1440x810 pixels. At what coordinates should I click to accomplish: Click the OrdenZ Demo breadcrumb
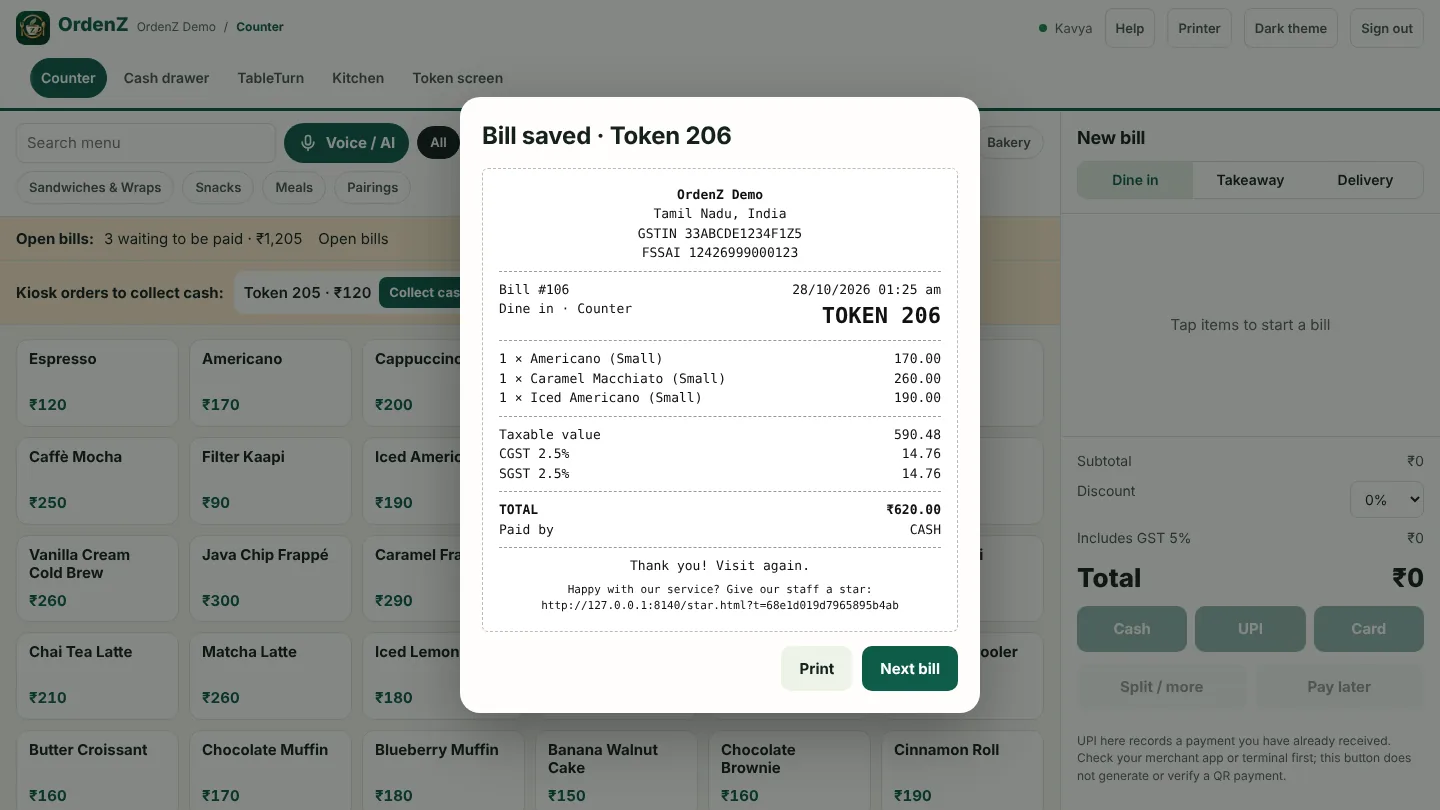click(x=176, y=27)
